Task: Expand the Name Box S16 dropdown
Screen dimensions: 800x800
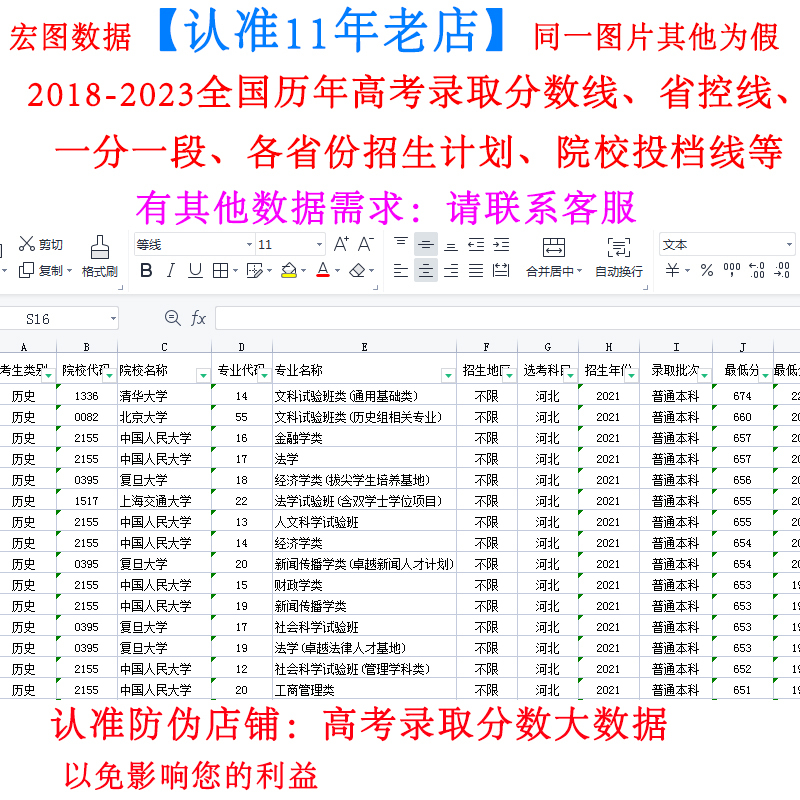Action: (113, 319)
